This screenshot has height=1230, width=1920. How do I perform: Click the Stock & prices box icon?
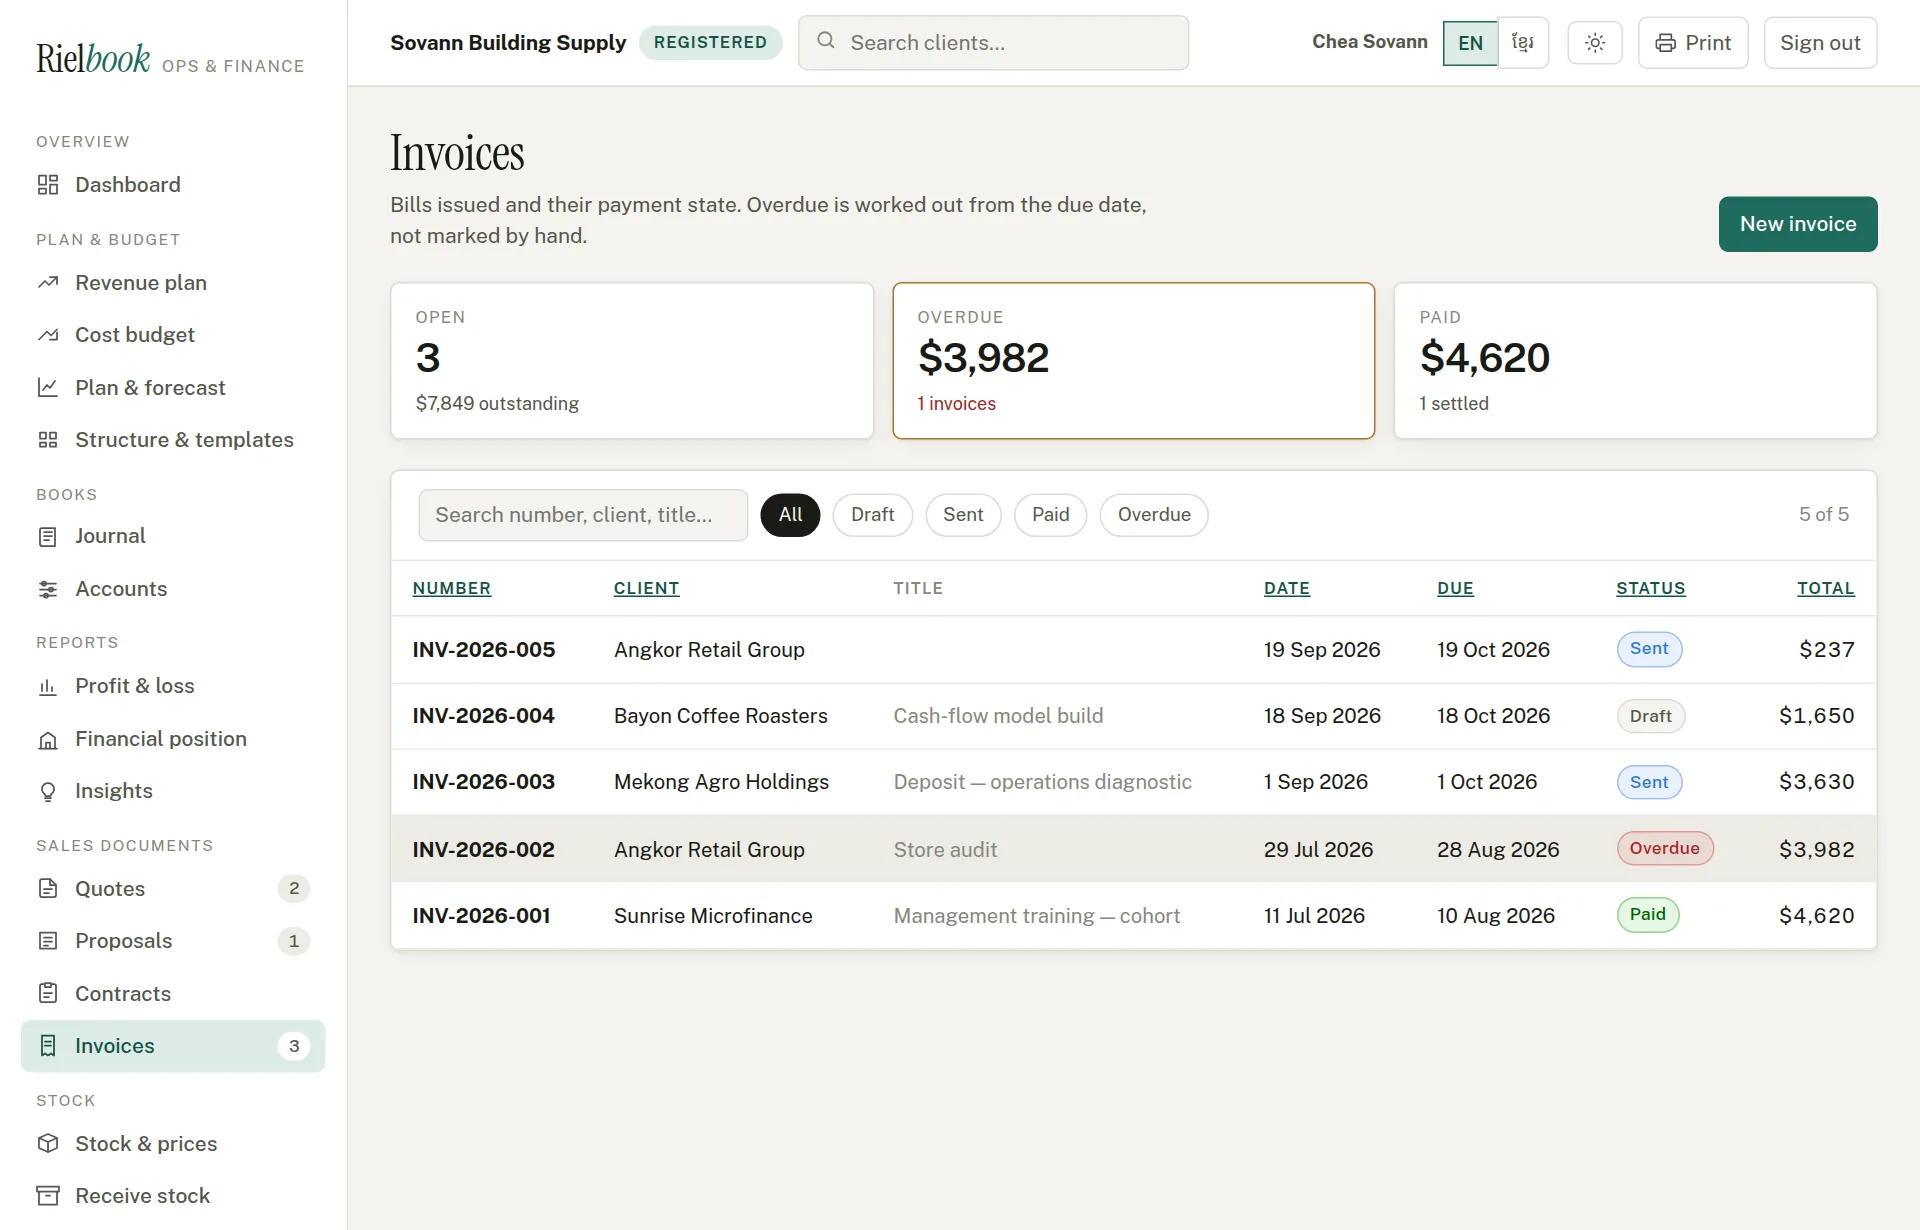click(48, 1143)
